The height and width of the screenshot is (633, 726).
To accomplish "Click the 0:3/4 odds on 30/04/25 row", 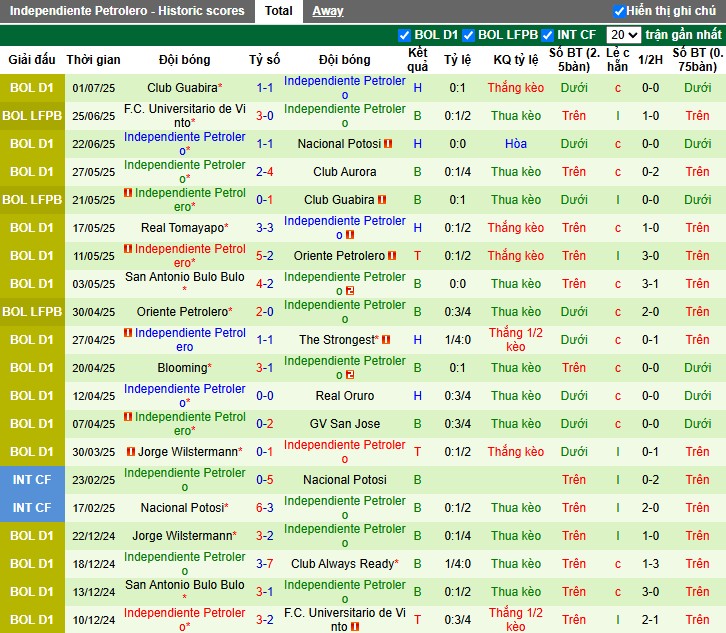I will point(457,312).
